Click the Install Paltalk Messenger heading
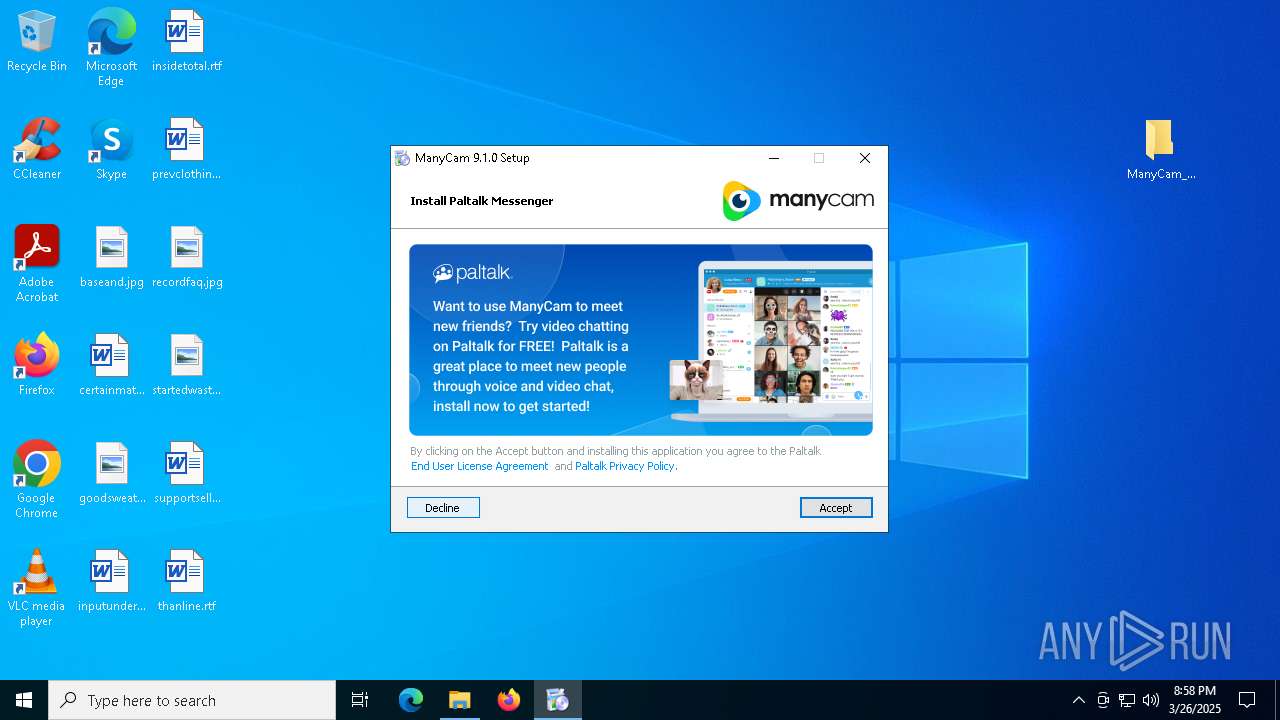This screenshot has width=1280, height=720. (482, 201)
